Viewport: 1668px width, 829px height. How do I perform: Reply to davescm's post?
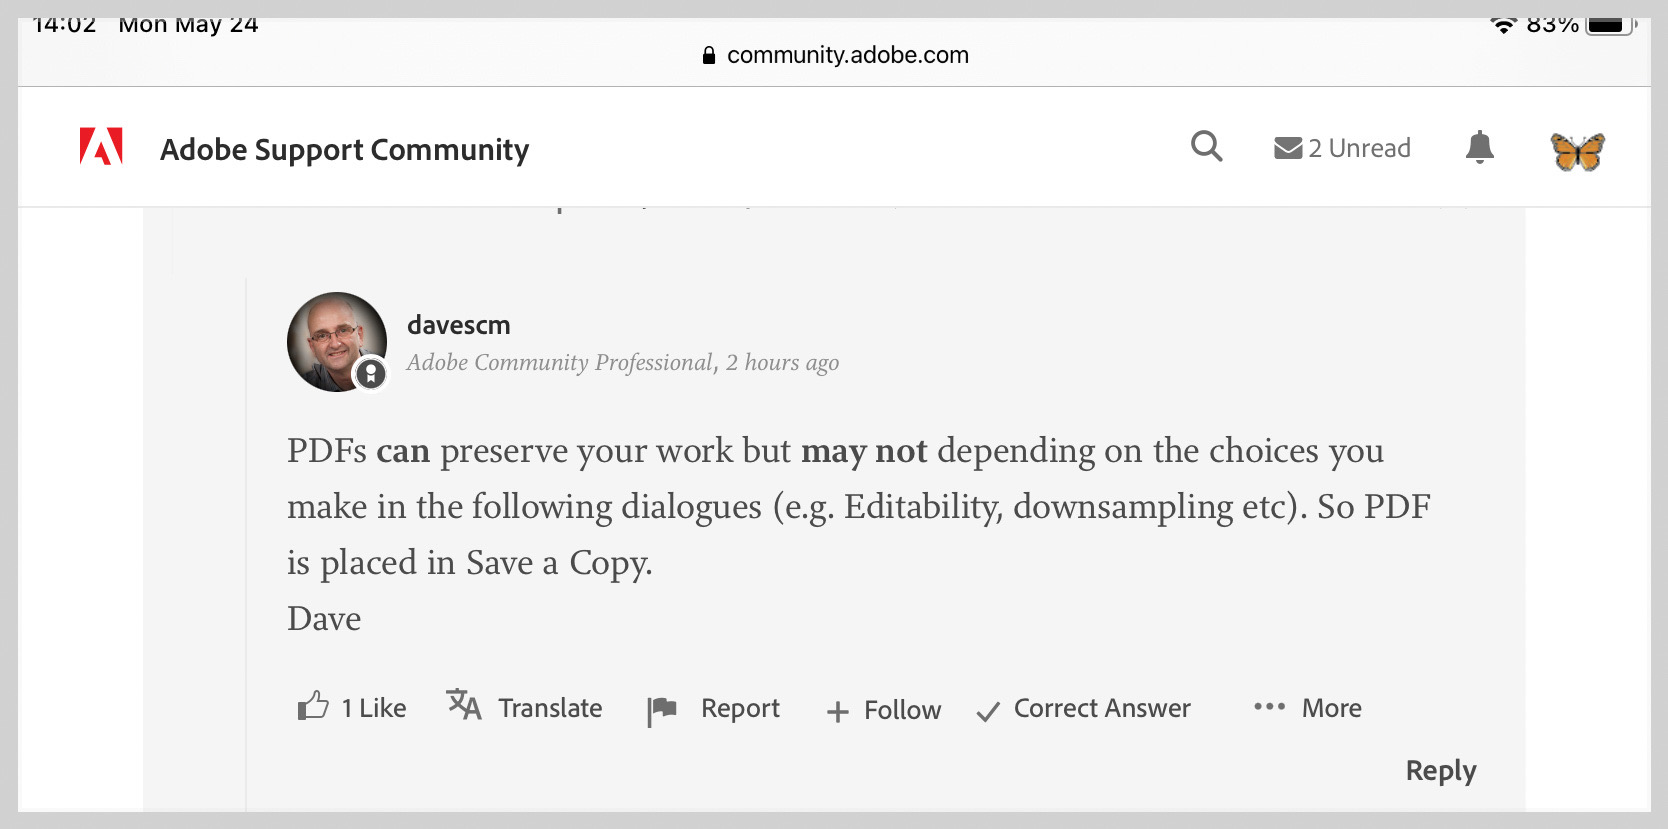(x=1440, y=770)
